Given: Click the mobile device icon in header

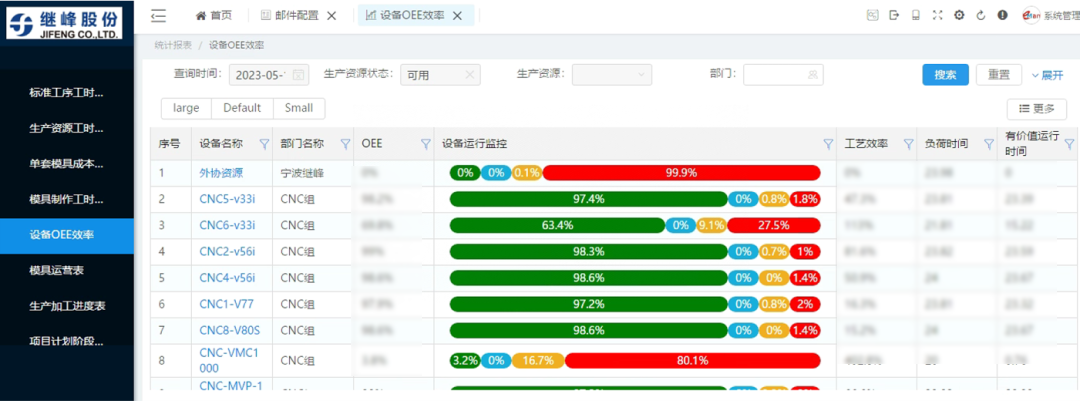Looking at the screenshot, I should tap(915, 15).
